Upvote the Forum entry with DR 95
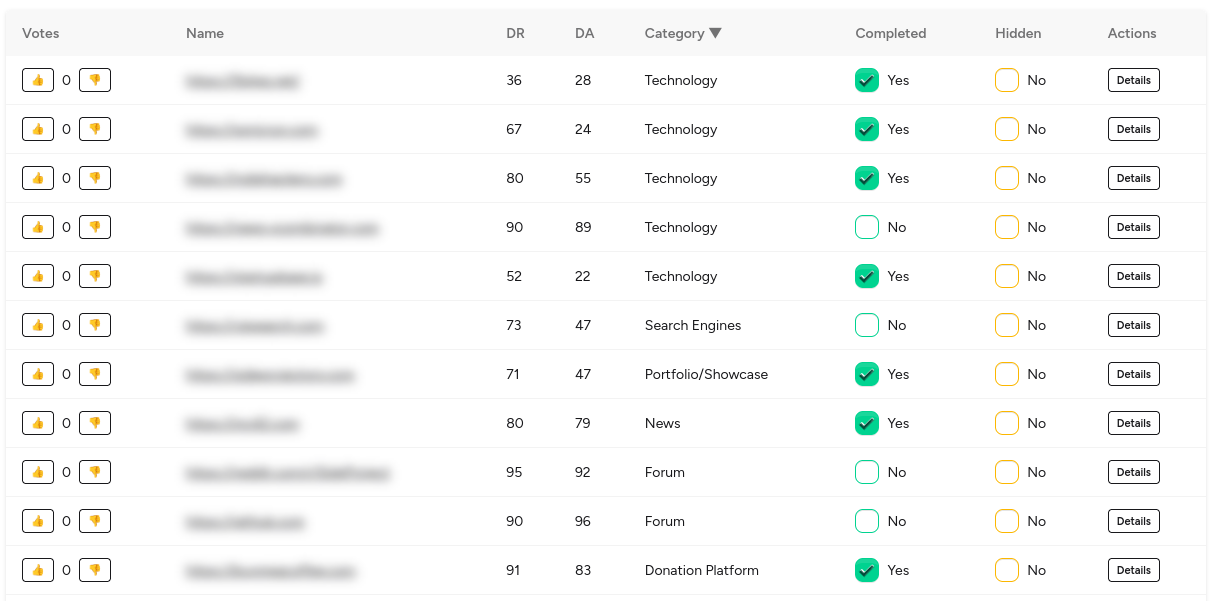 click(38, 472)
